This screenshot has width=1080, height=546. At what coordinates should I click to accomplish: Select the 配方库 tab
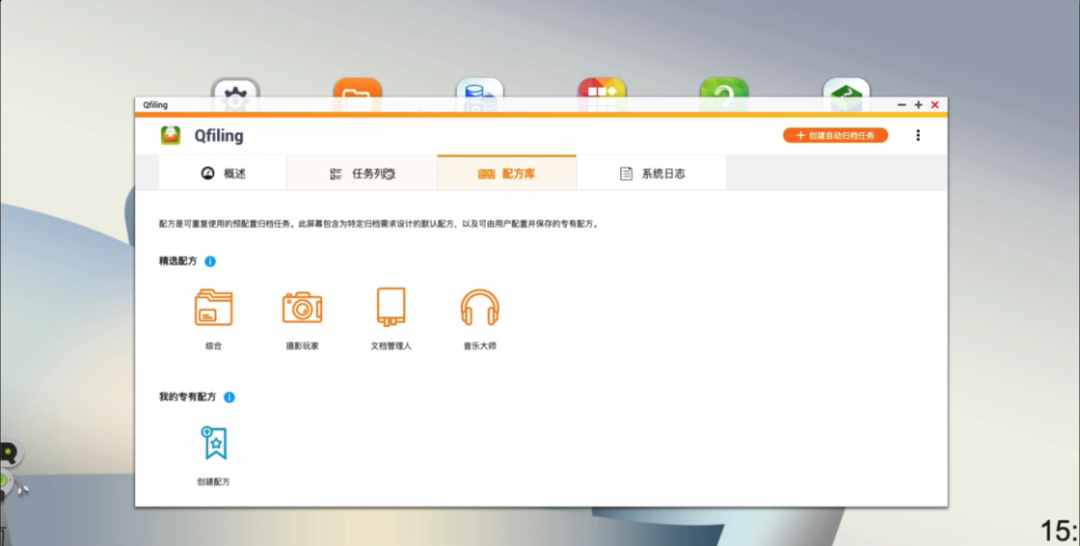pyautogui.click(x=507, y=174)
